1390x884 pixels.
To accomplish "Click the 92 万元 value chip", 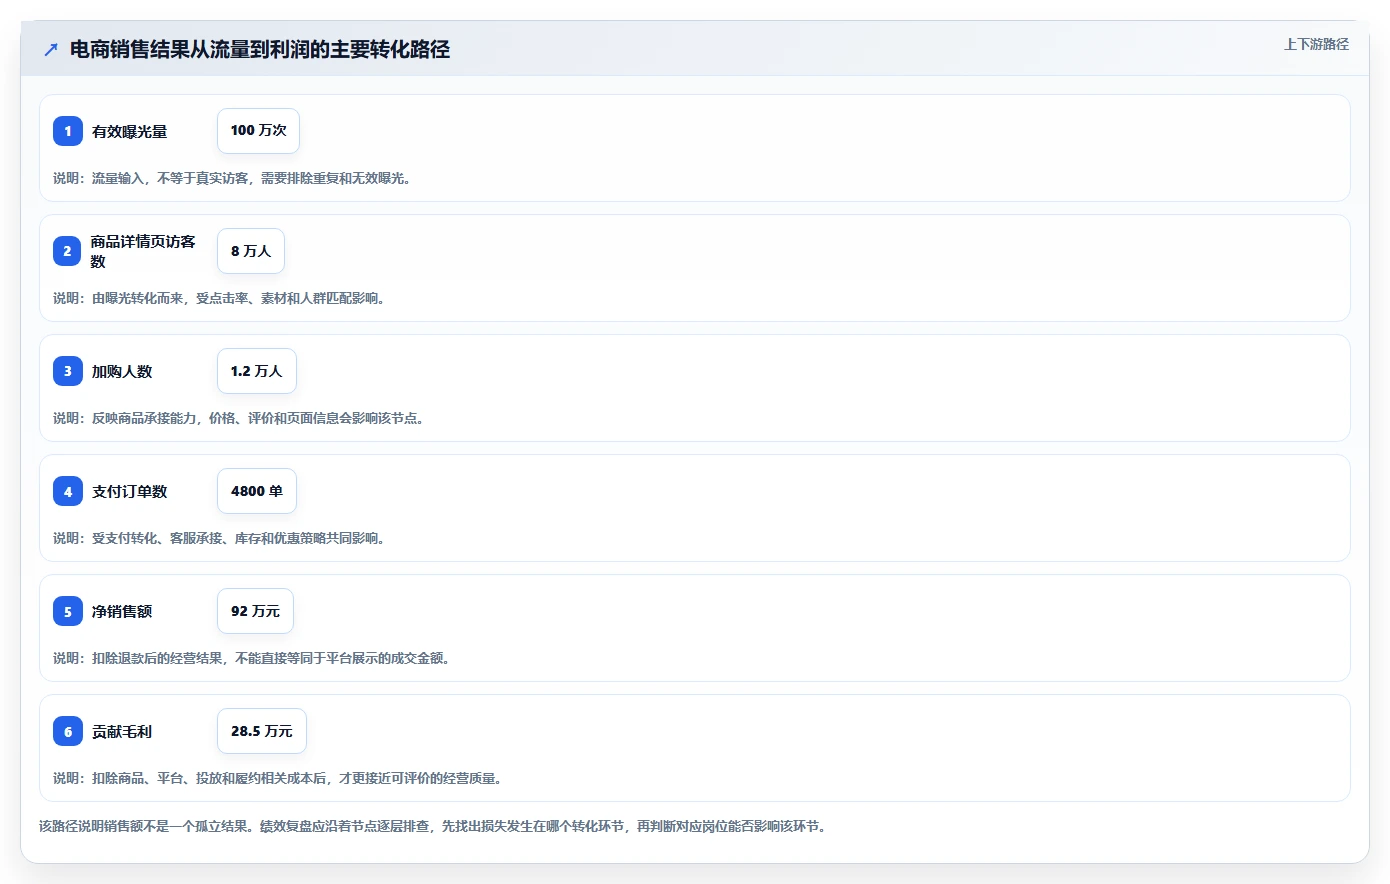I will (x=255, y=611).
